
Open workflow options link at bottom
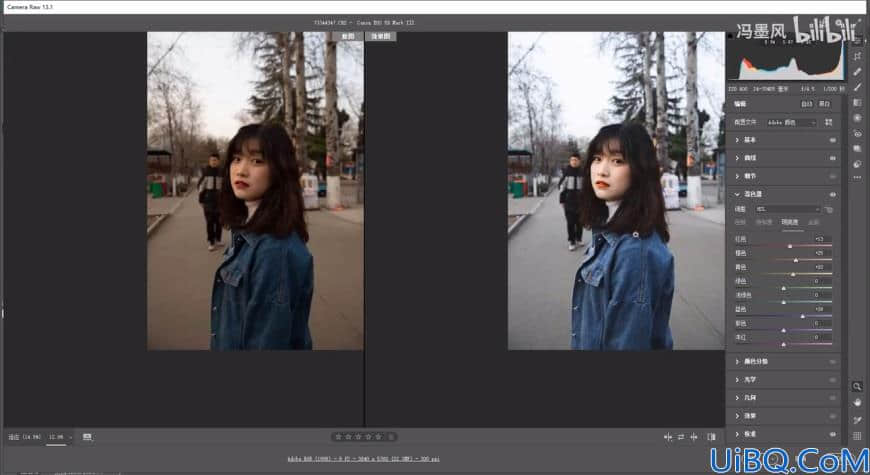(x=363, y=459)
